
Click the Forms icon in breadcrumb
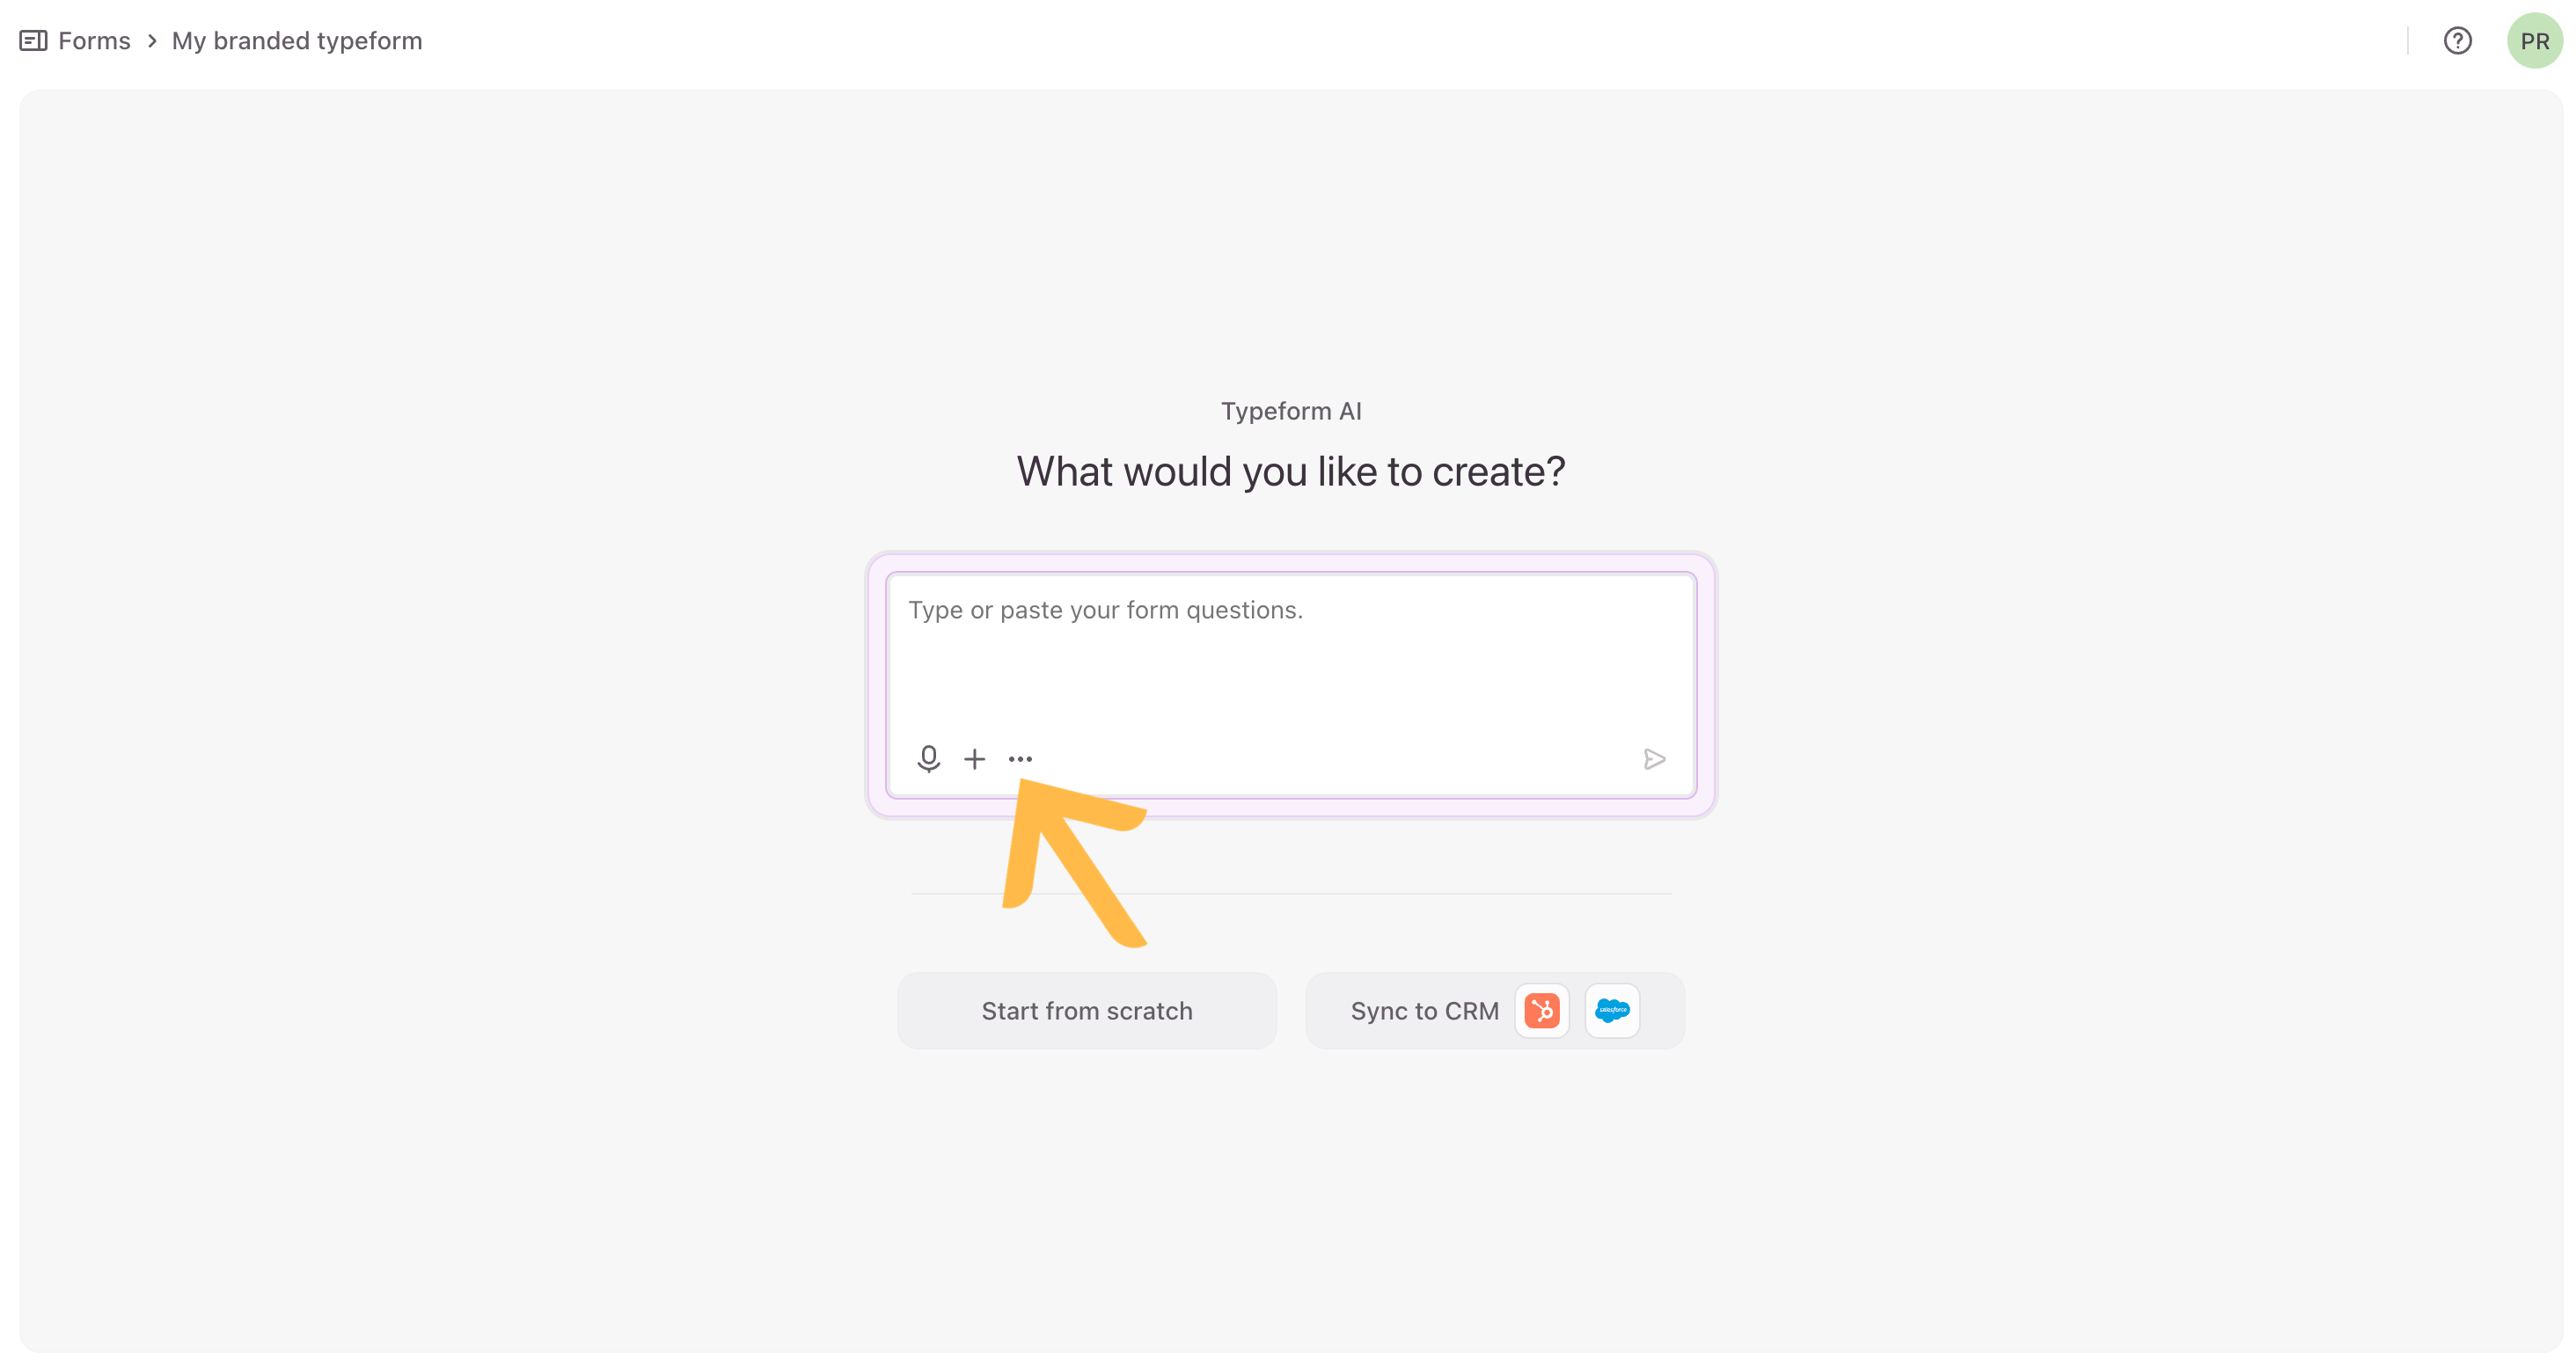33,41
